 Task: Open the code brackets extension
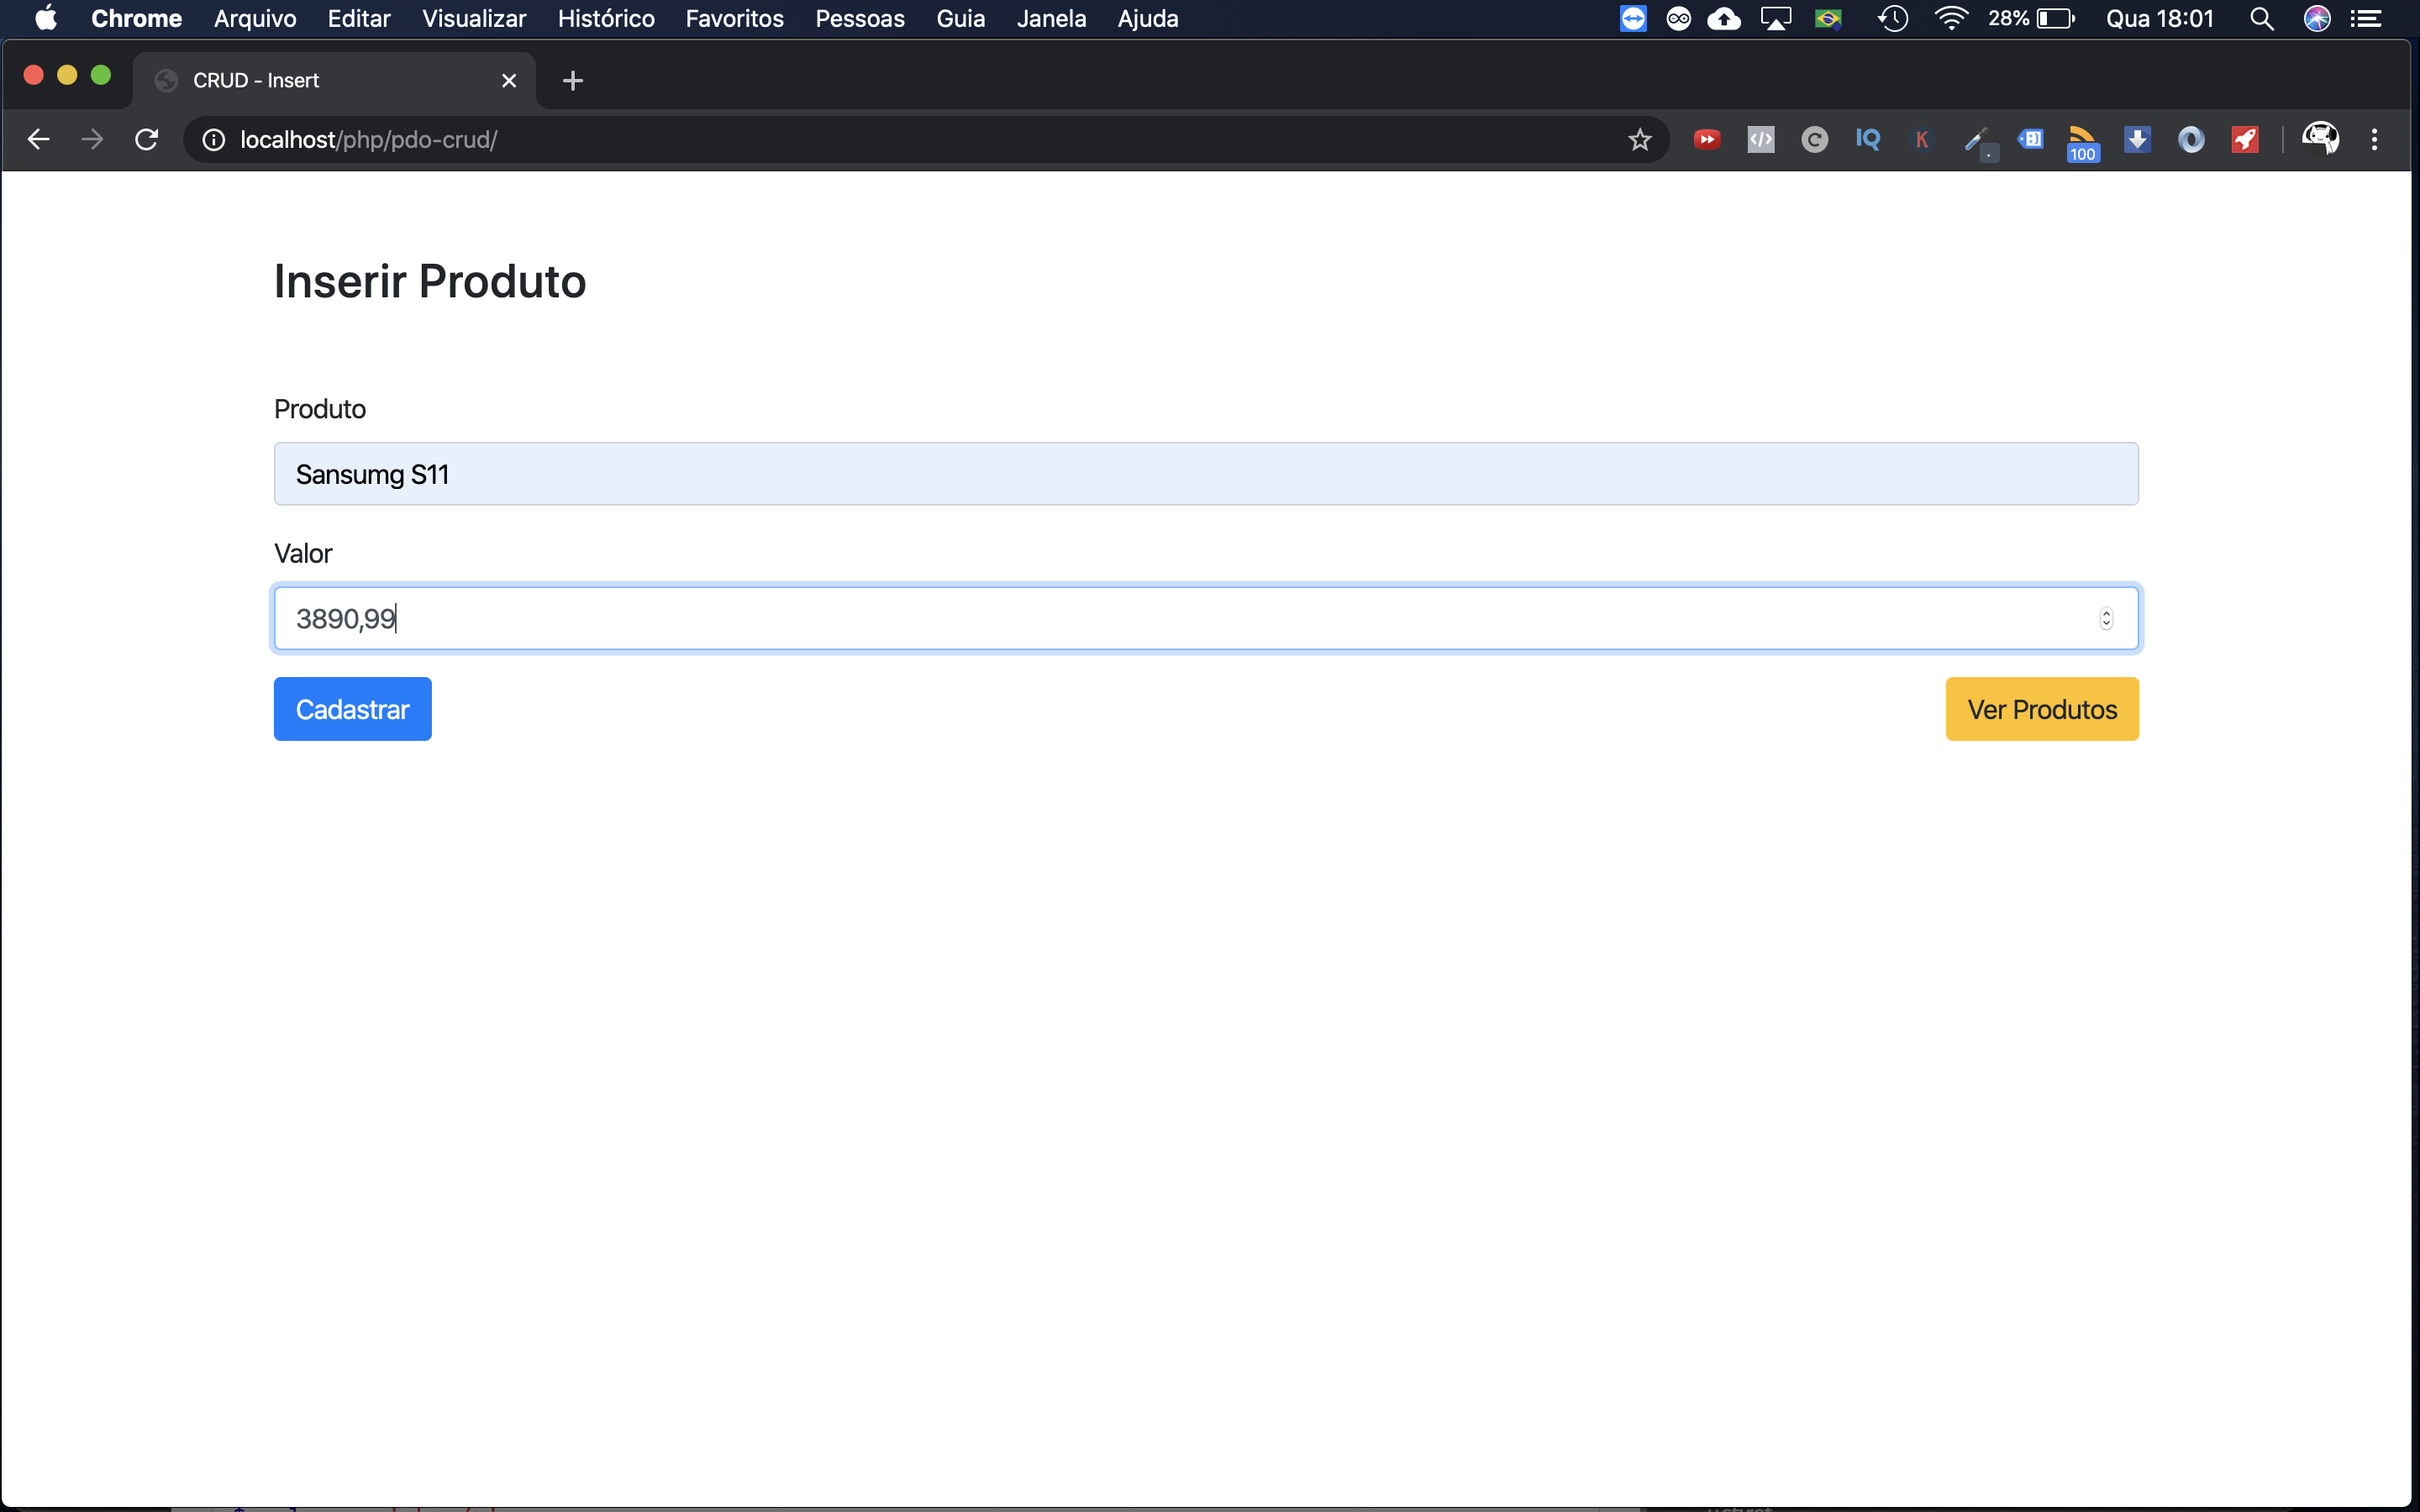[x=1760, y=140]
